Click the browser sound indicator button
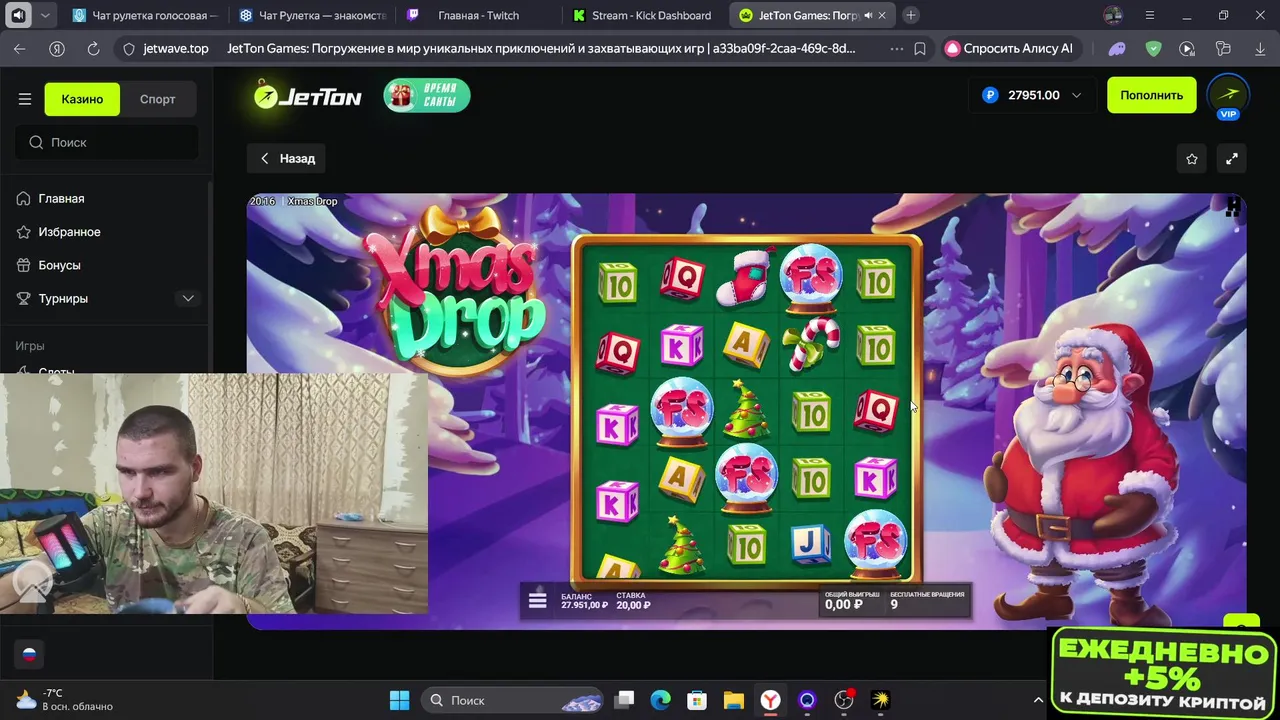 coord(18,15)
